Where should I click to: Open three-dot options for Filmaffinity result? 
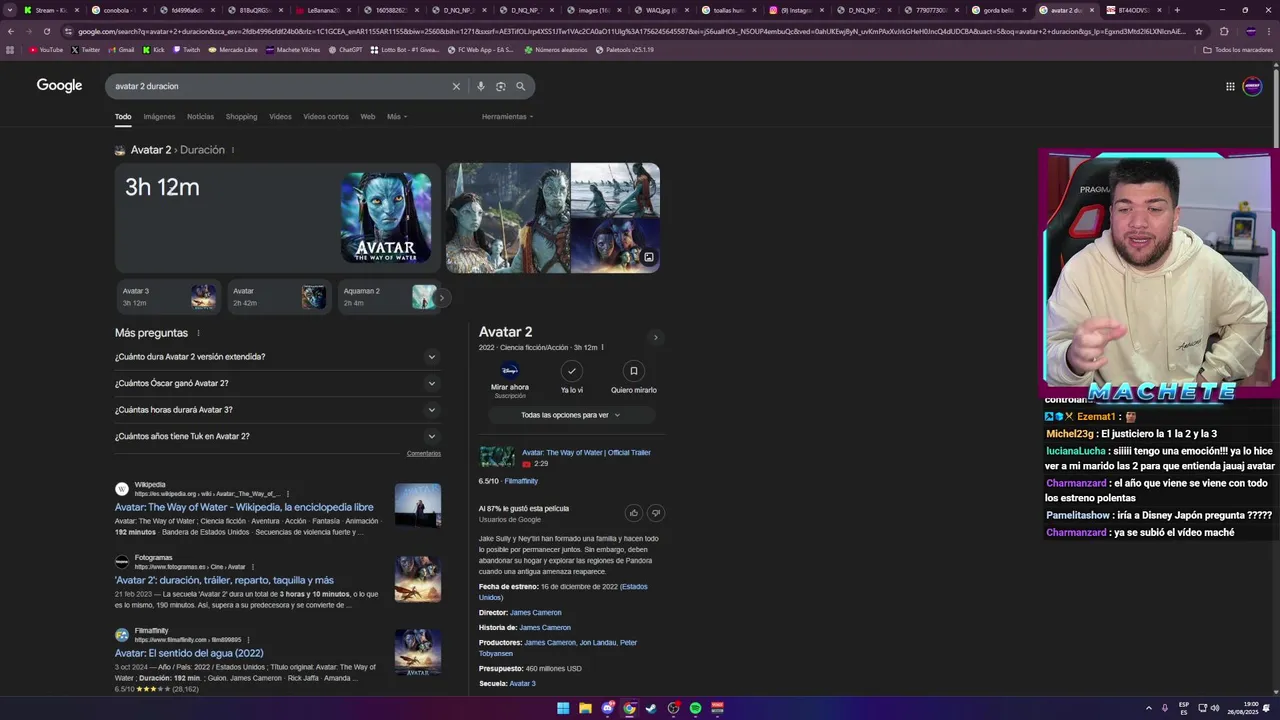[248, 640]
